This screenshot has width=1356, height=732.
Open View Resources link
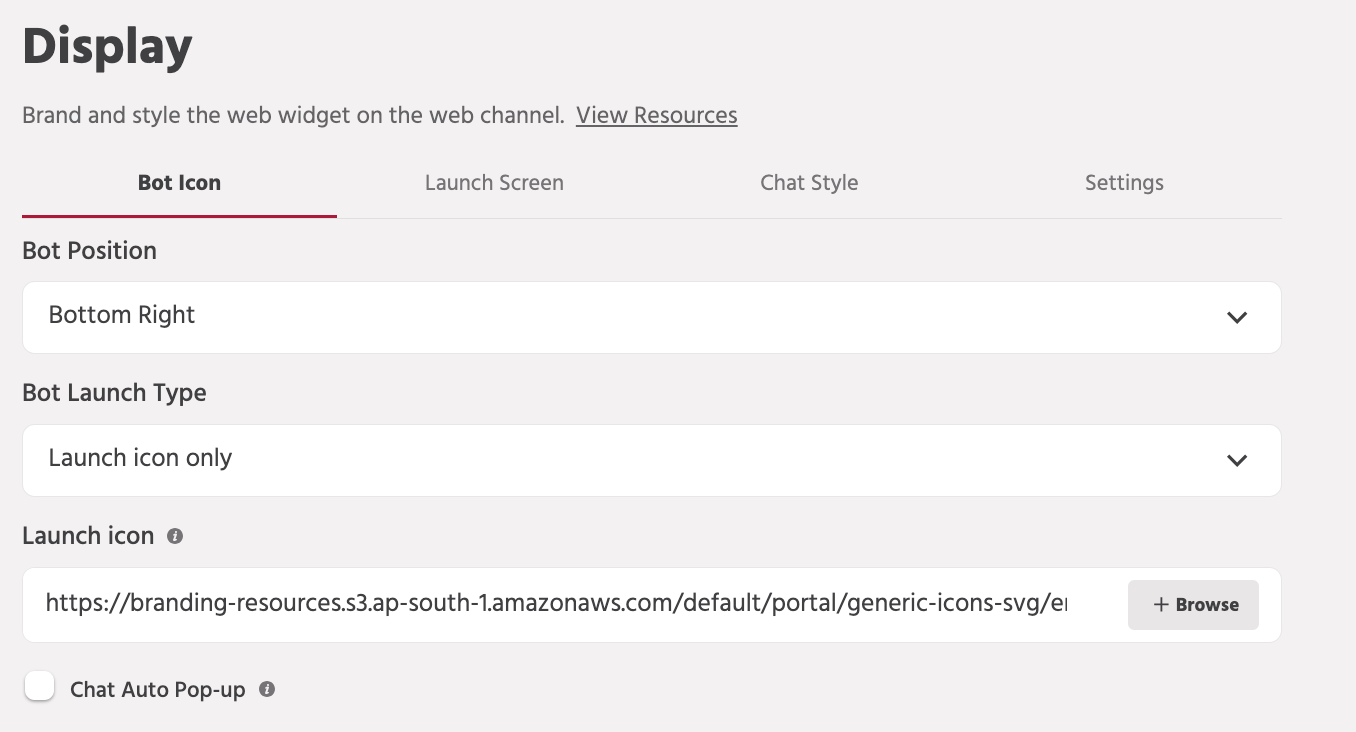pyautogui.click(x=656, y=115)
